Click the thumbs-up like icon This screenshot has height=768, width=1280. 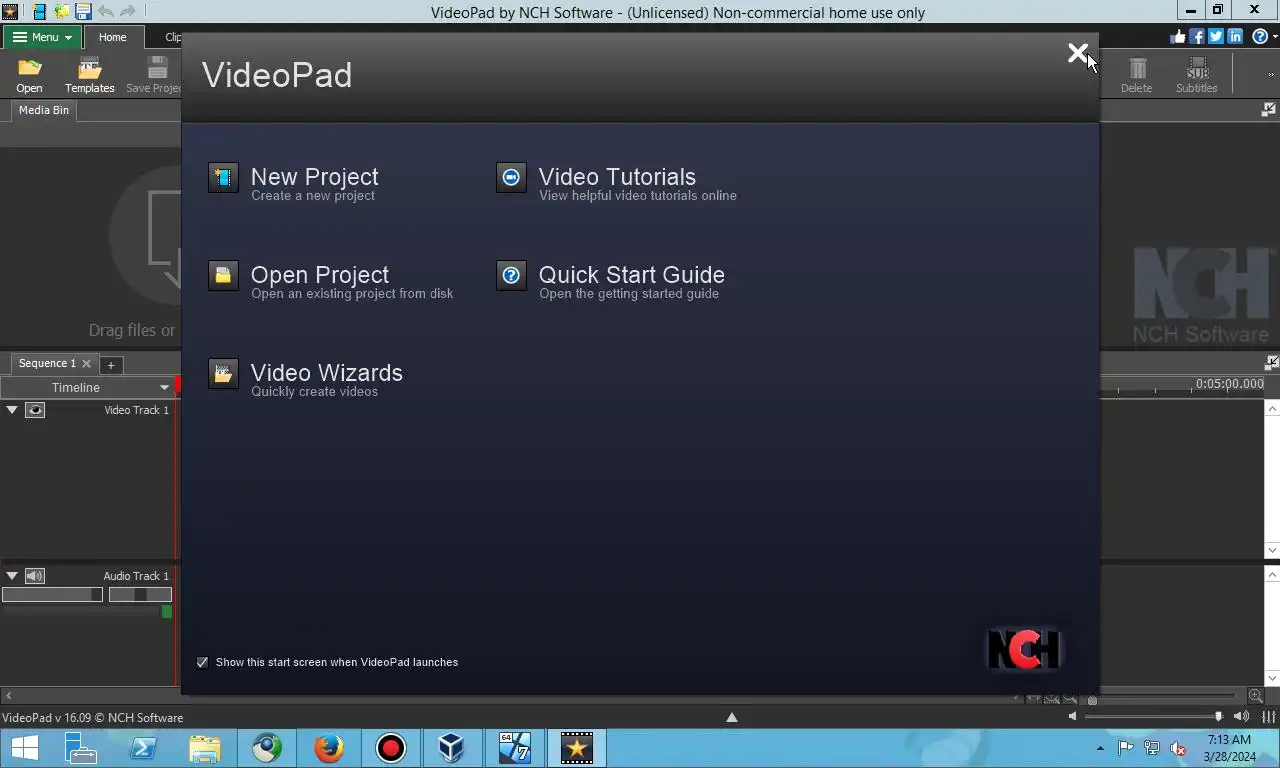[x=1178, y=37]
